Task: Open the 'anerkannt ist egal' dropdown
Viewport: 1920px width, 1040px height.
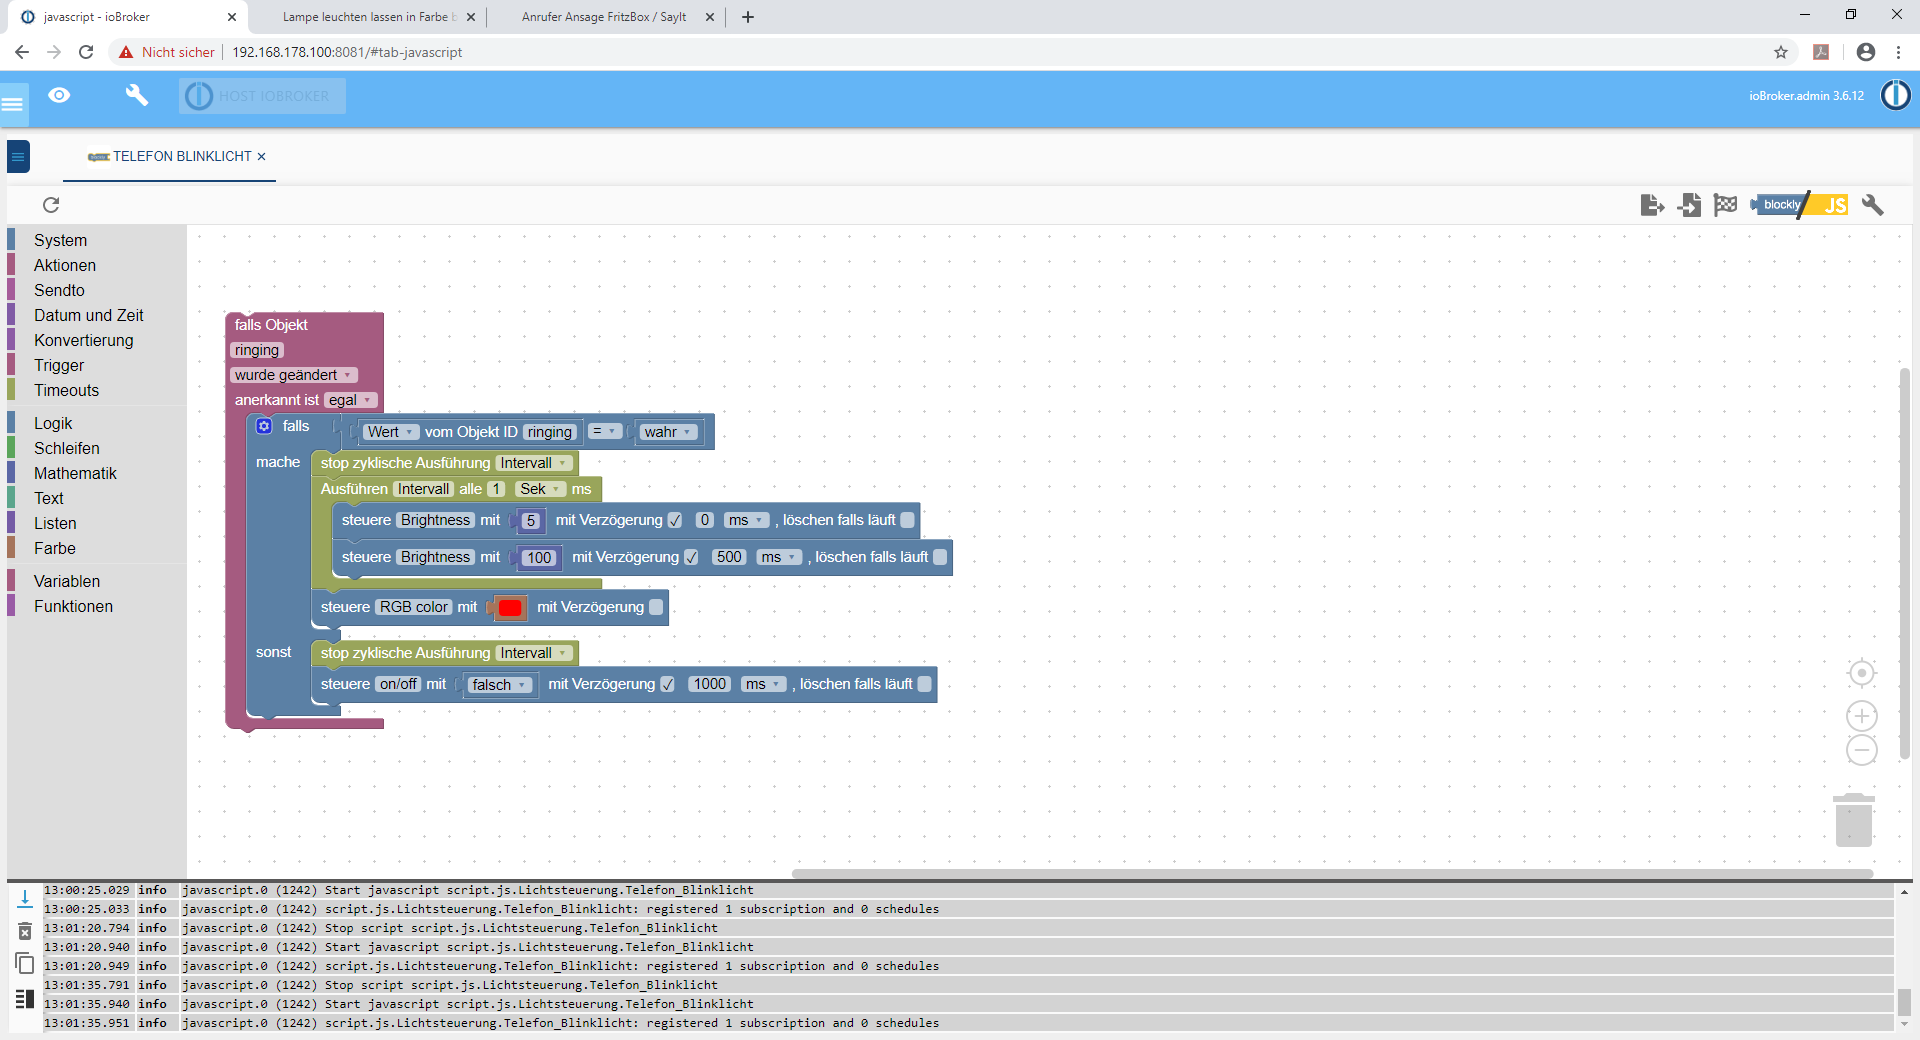Action: pyautogui.click(x=350, y=400)
